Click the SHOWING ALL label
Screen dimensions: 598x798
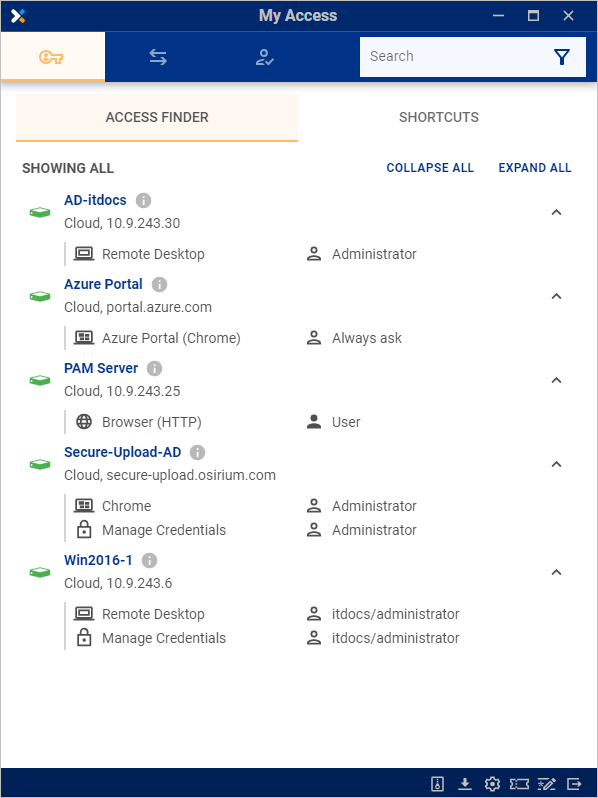tap(68, 168)
